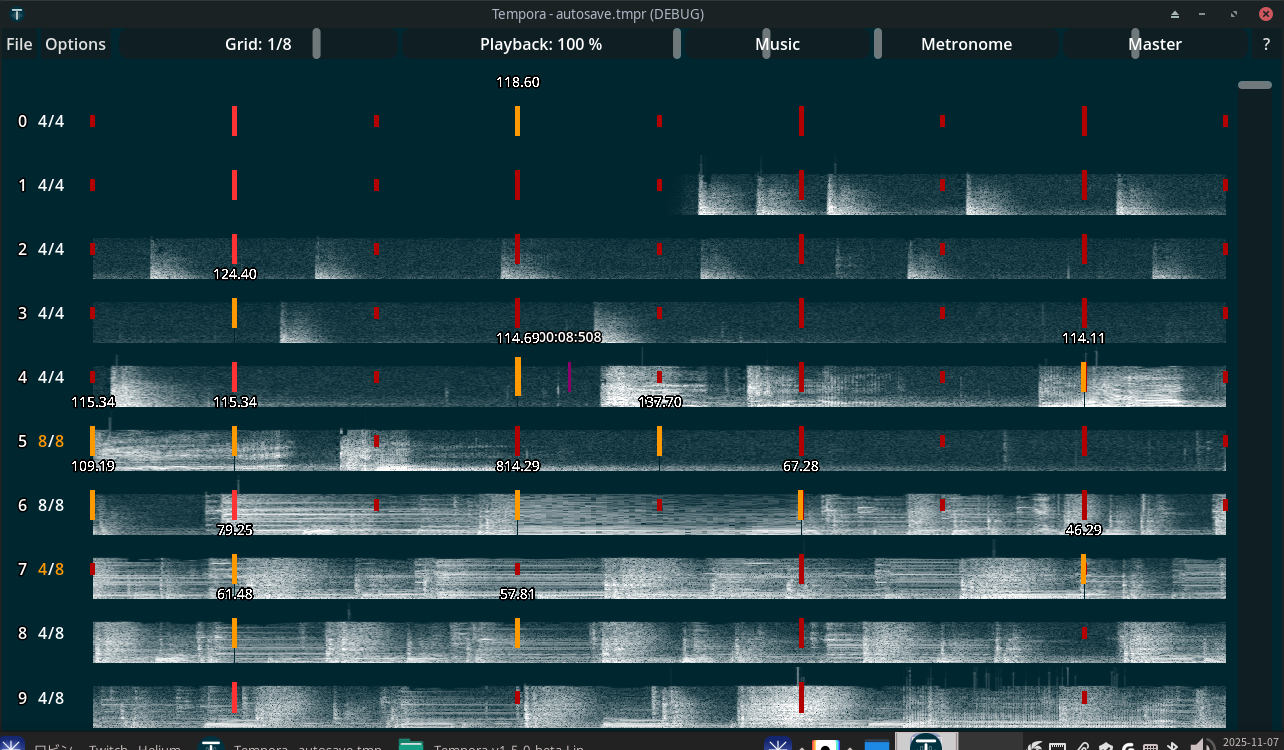
Task: Click the 8/8 time signature on measure 5
Action: [51, 441]
